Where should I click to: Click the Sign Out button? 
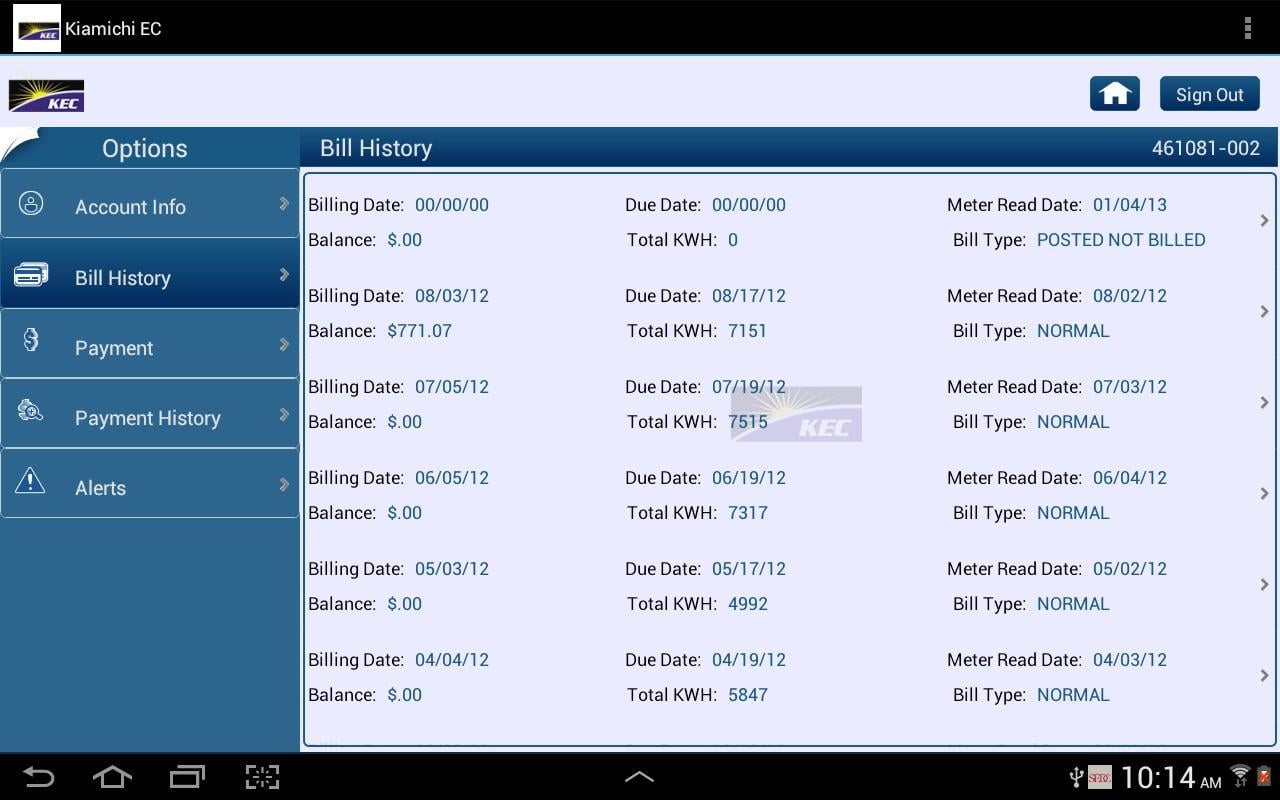pos(1209,94)
